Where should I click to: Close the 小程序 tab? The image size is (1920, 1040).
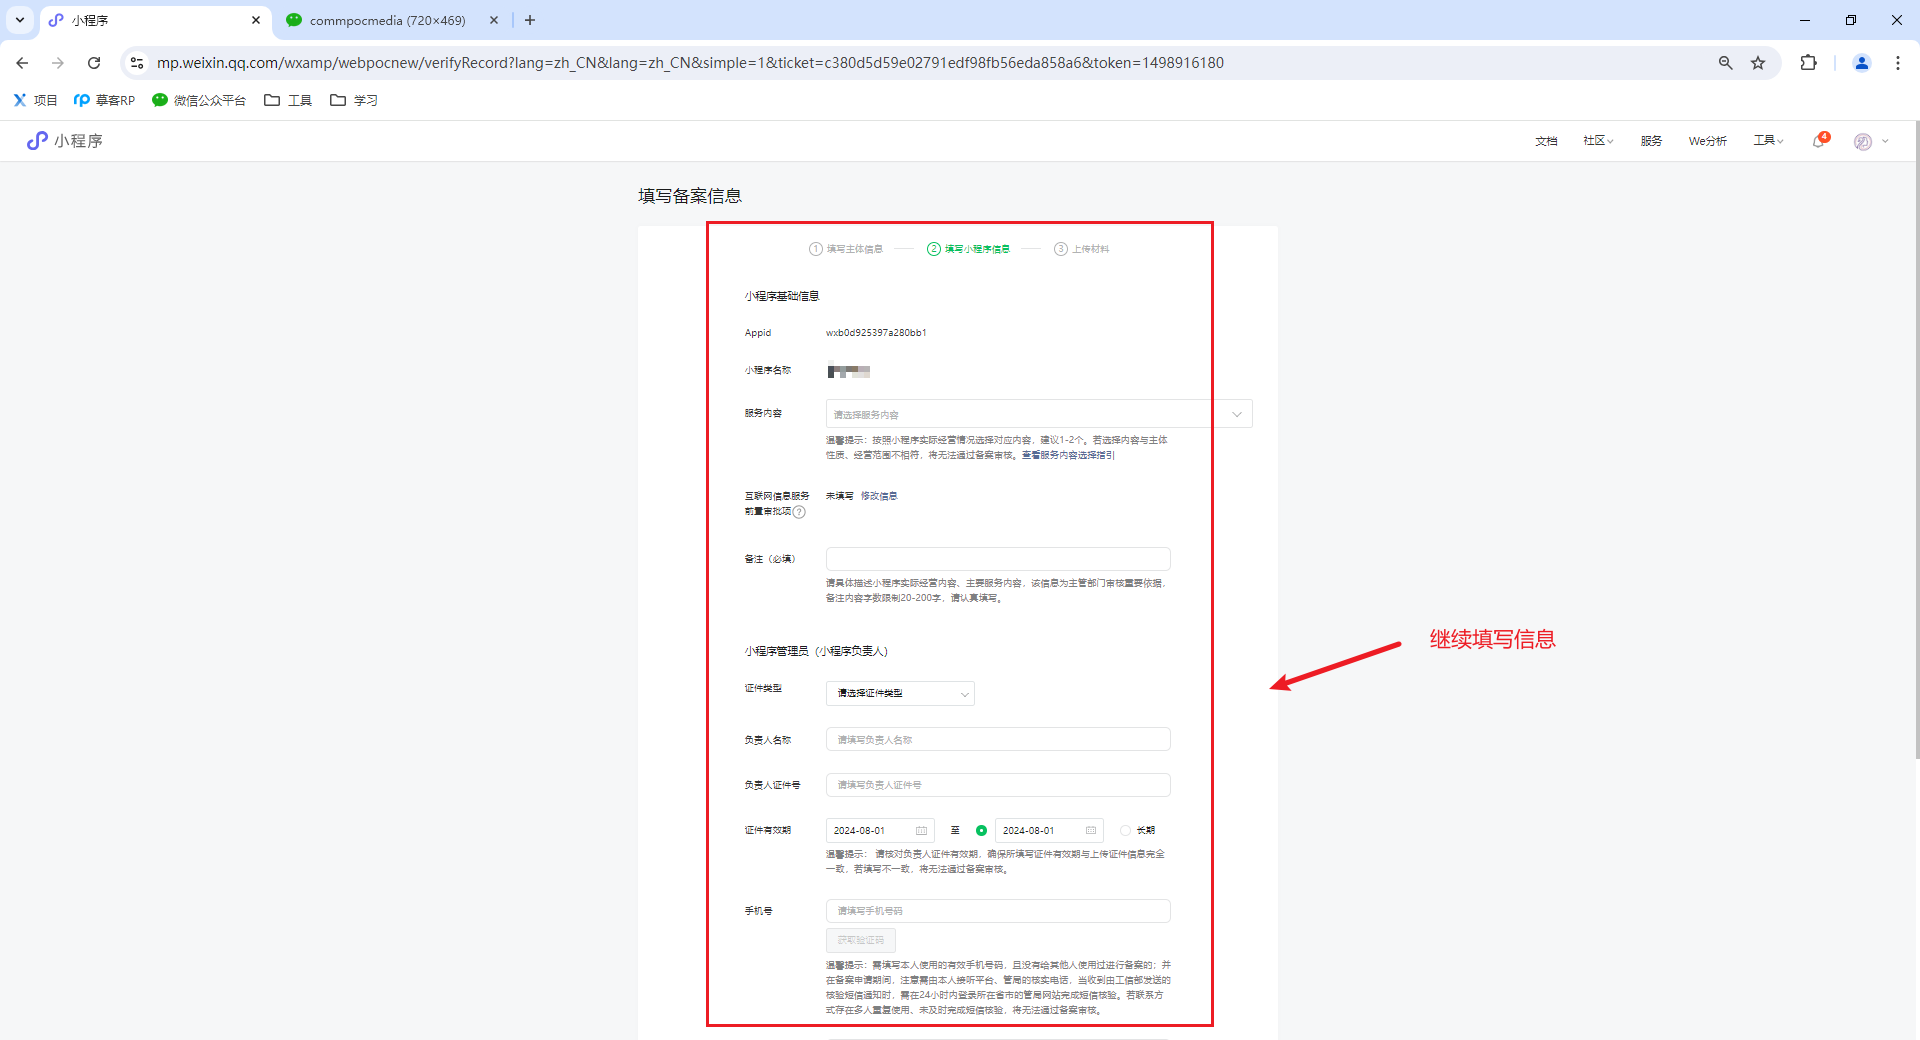coord(256,20)
